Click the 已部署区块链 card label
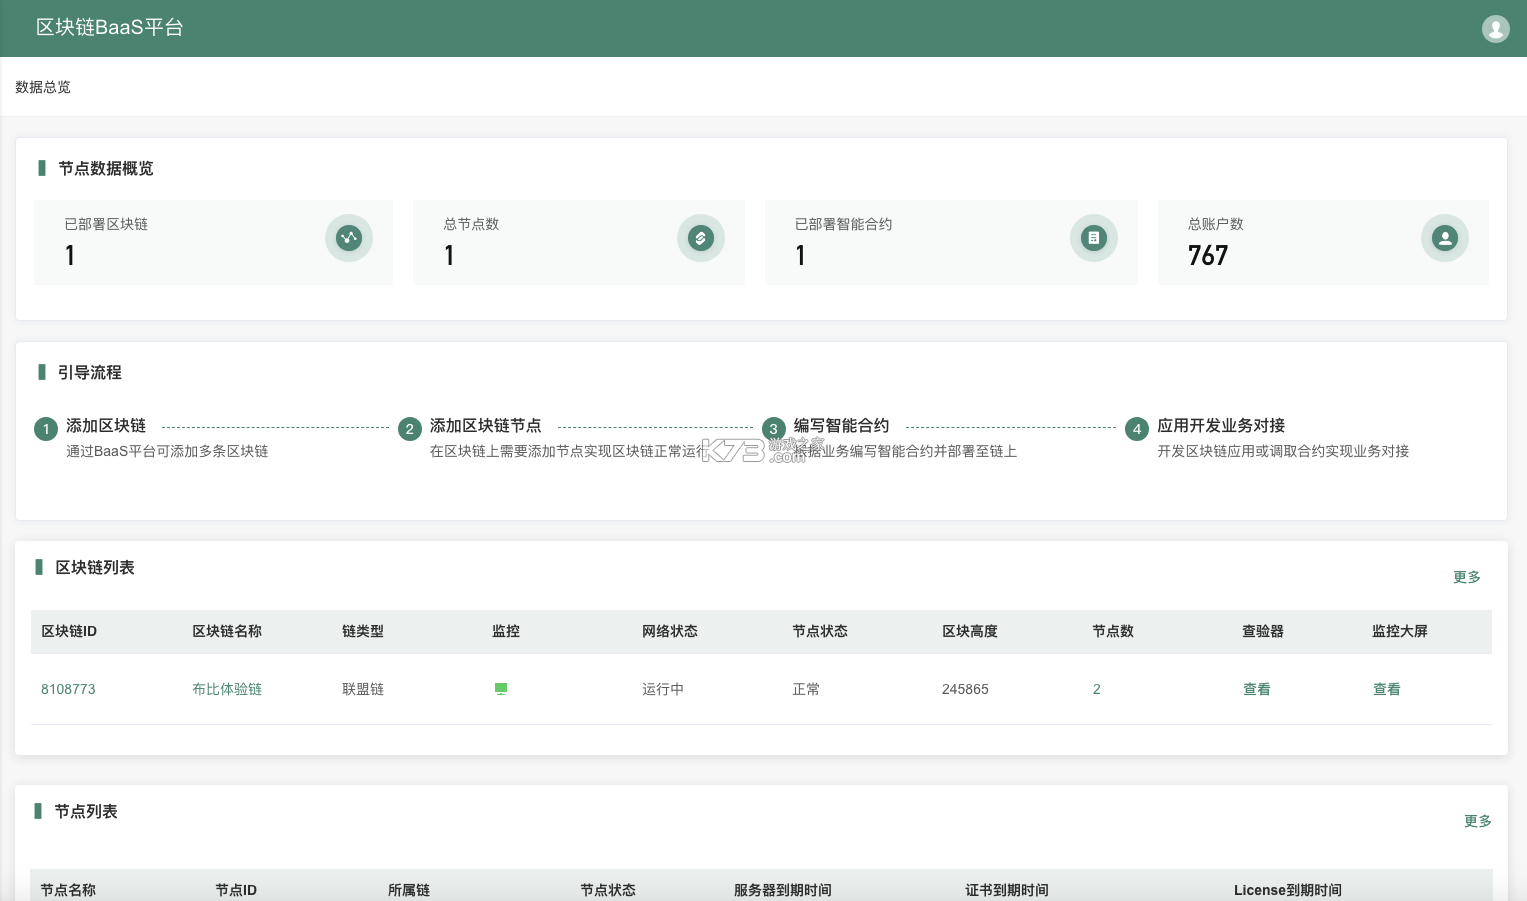 106,224
